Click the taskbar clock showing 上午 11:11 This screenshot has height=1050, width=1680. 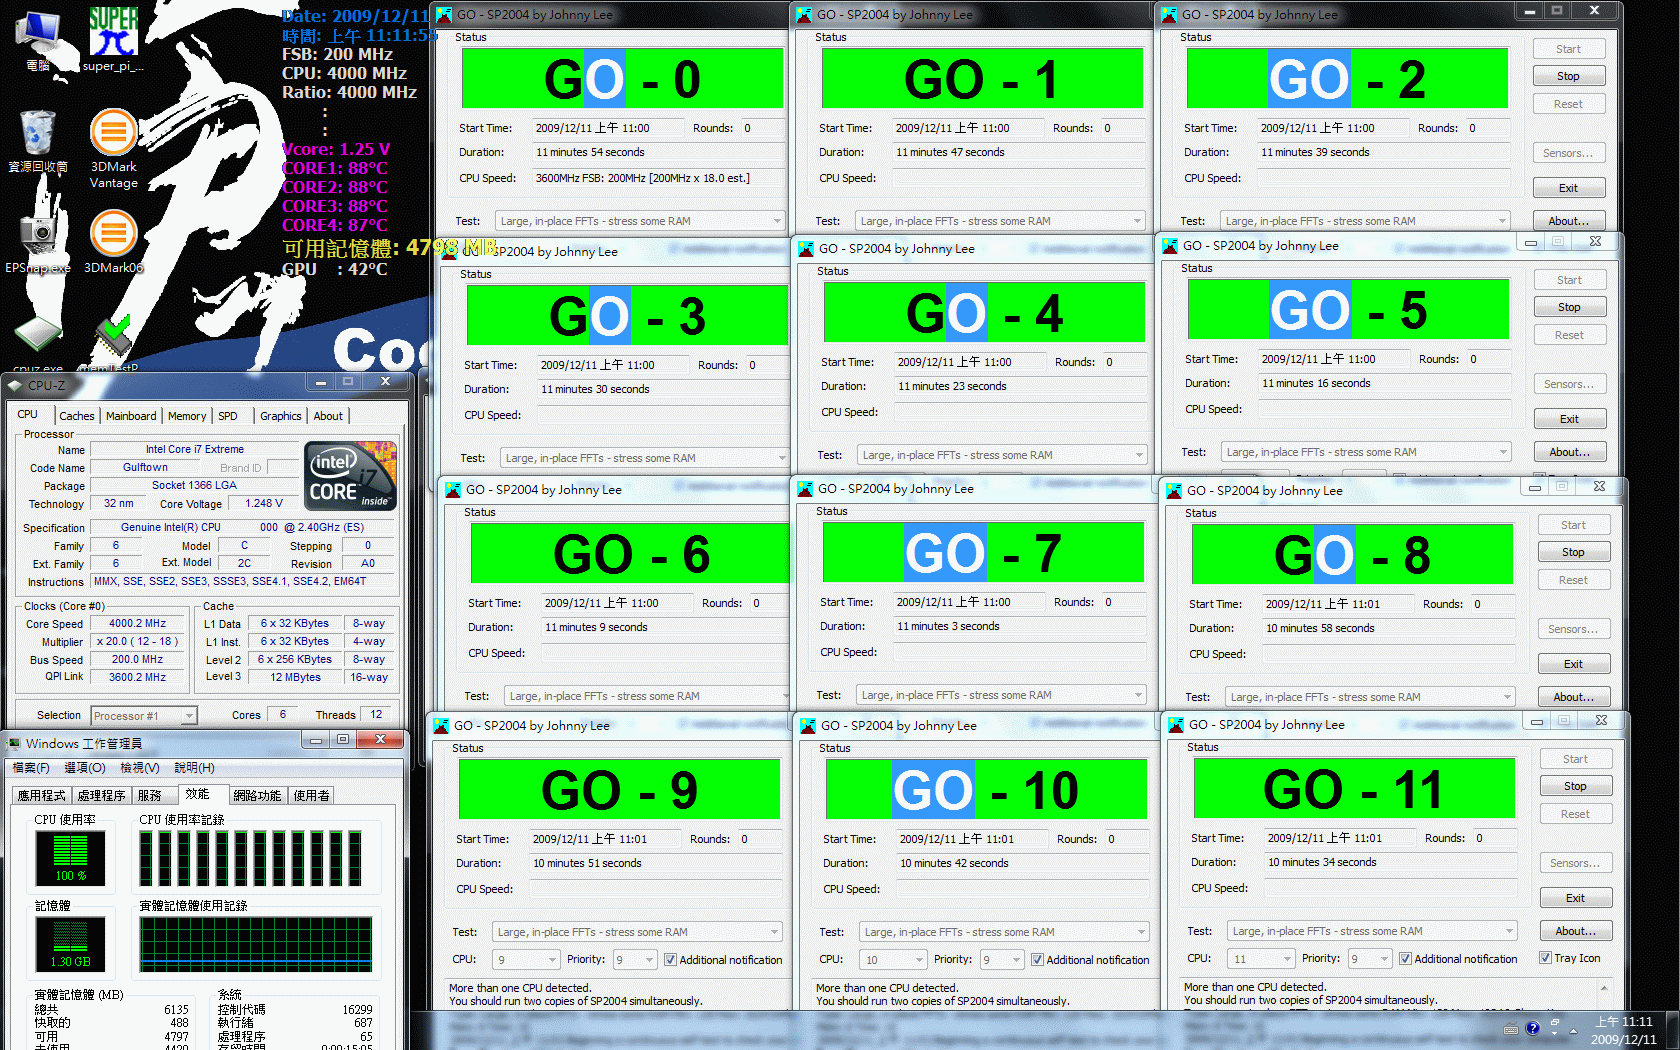(1623, 1030)
